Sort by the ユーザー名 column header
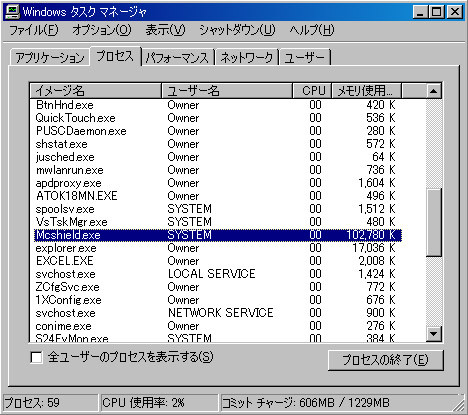This screenshot has width=468, height=415. pyautogui.click(x=227, y=91)
